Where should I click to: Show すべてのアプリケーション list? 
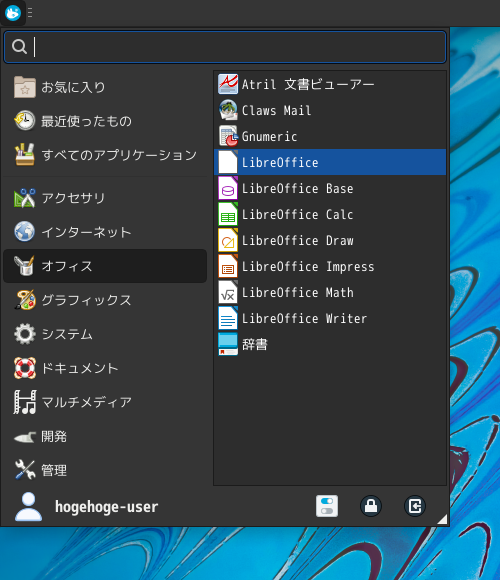click(x=105, y=155)
